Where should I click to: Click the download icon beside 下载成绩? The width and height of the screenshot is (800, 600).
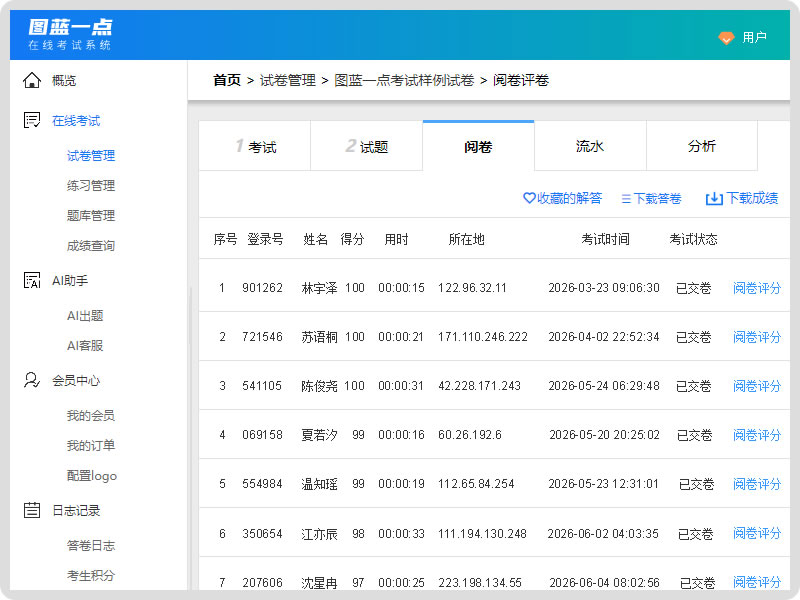click(x=714, y=198)
